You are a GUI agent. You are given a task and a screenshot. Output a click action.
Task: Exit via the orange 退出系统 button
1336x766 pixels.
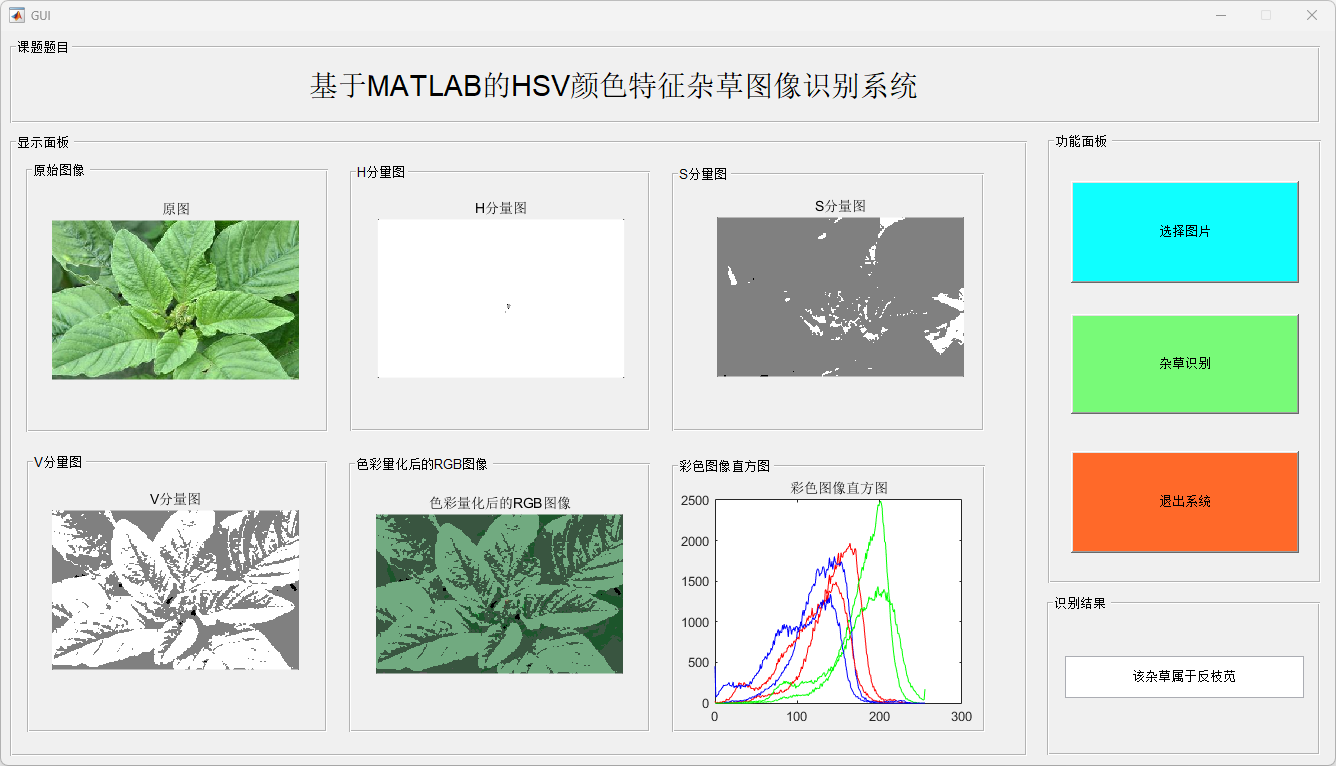pyautogui.click(x=1184, y=502)
